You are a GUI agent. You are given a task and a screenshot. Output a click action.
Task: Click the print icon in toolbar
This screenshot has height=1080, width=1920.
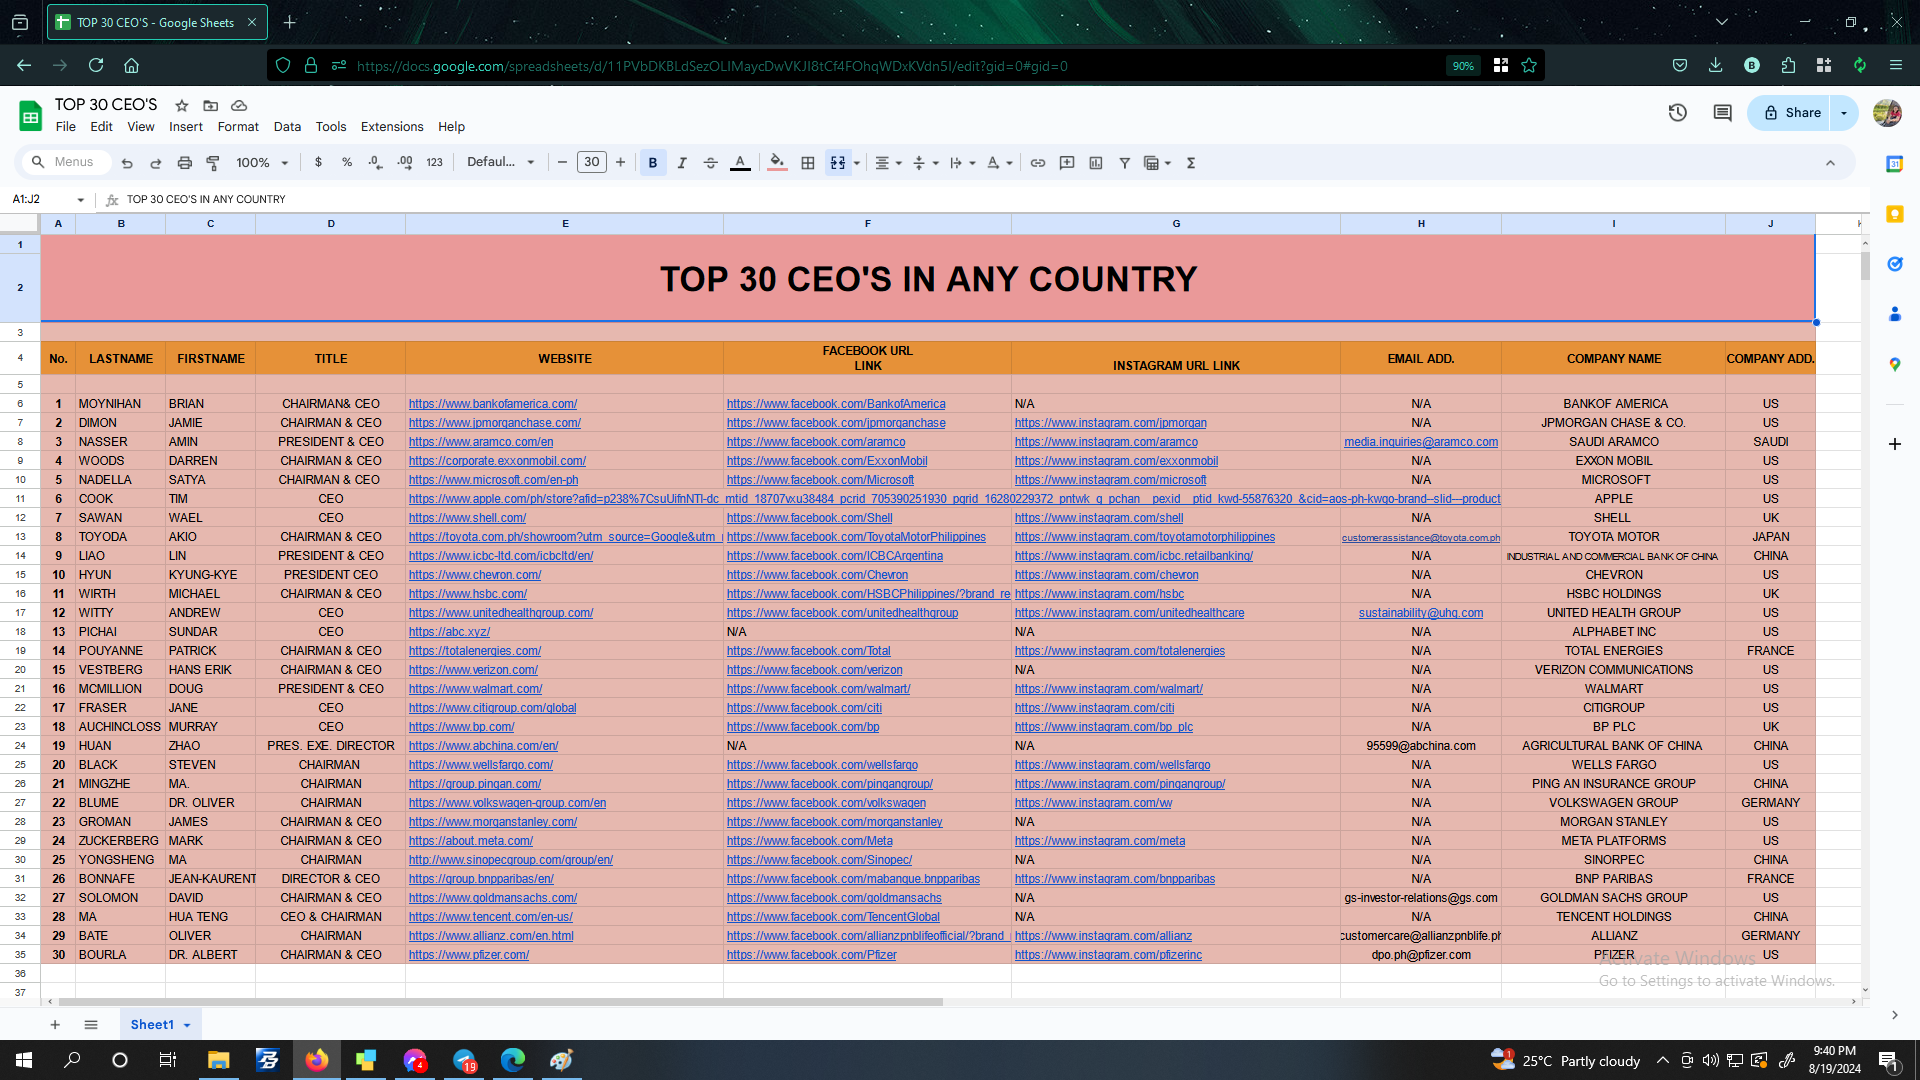pos(184,163)
